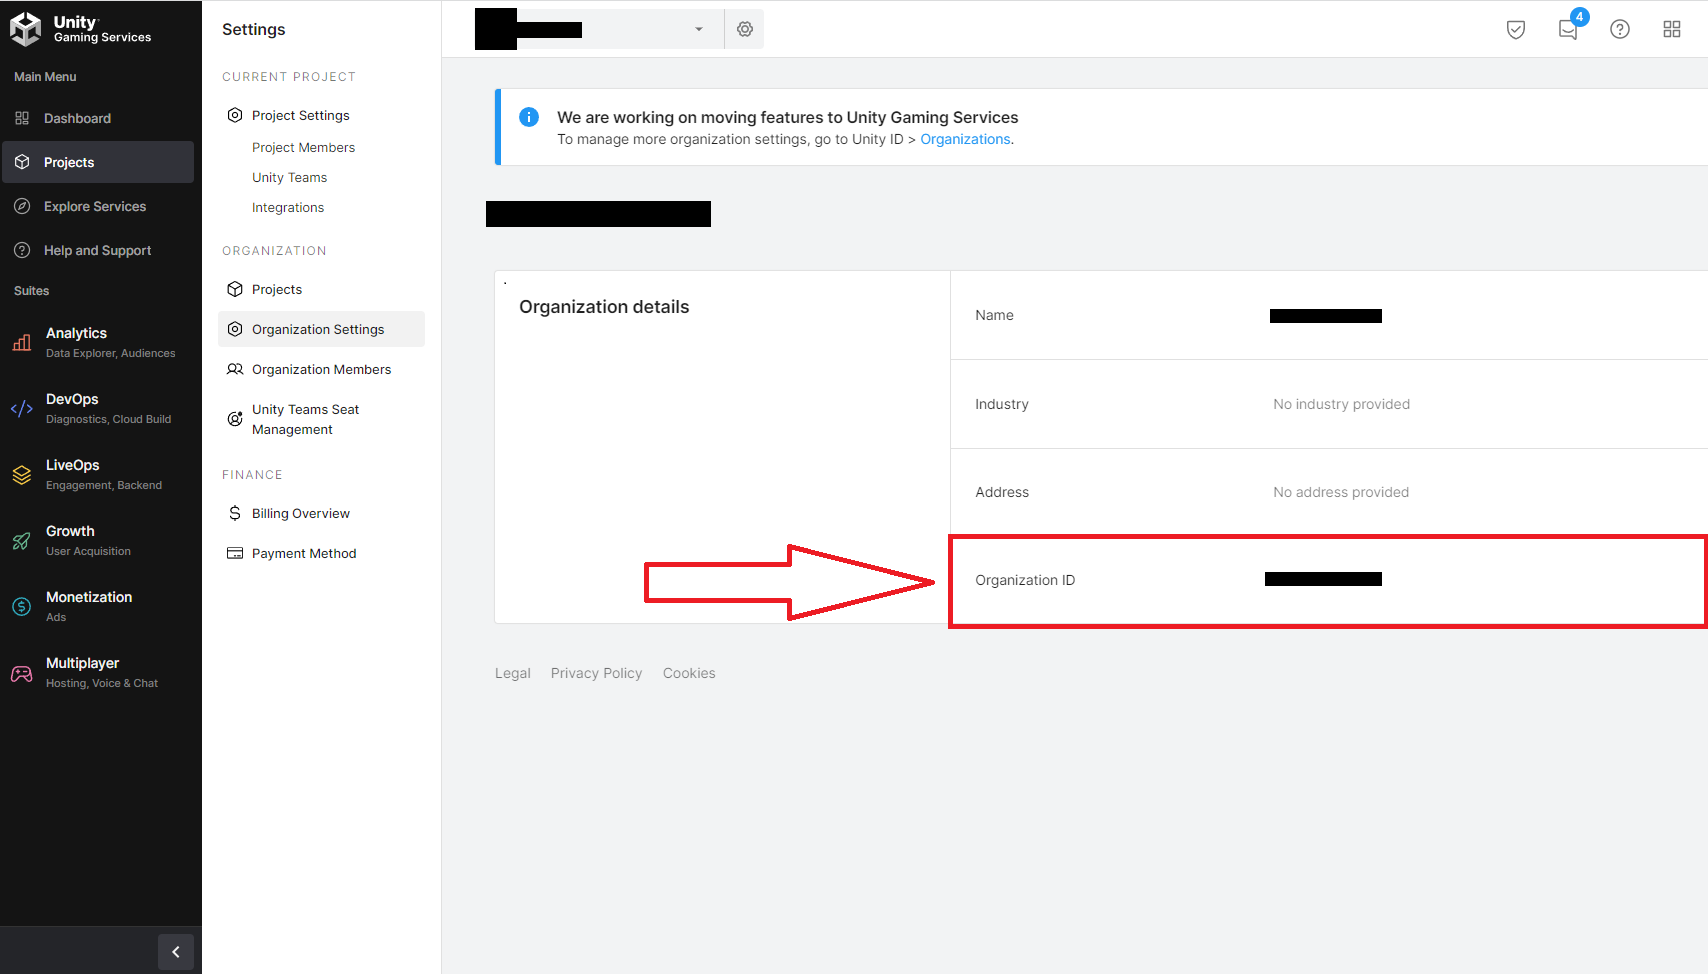Open notifications inbox with badge 4

[x=1568, y=29]
